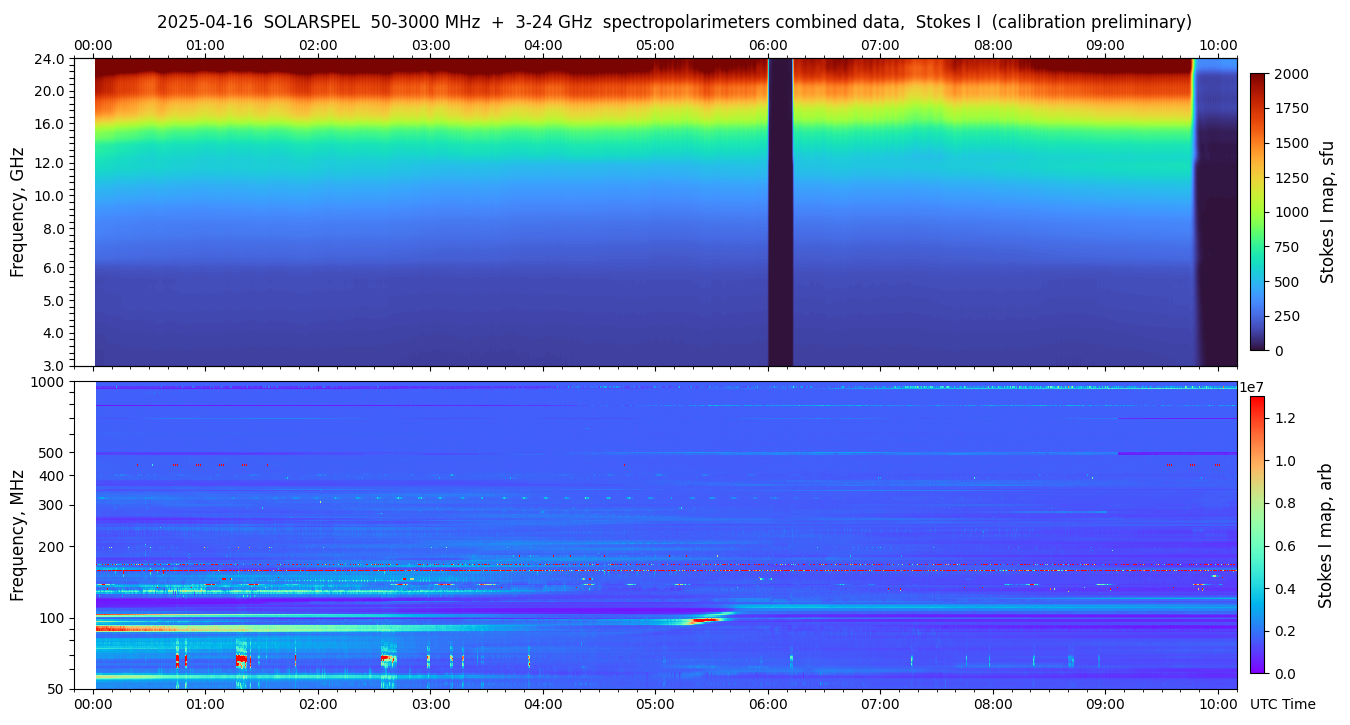Click the upper sfu colorbar gradient
Screen dimensions: 1350x725
pos(1258,211)
